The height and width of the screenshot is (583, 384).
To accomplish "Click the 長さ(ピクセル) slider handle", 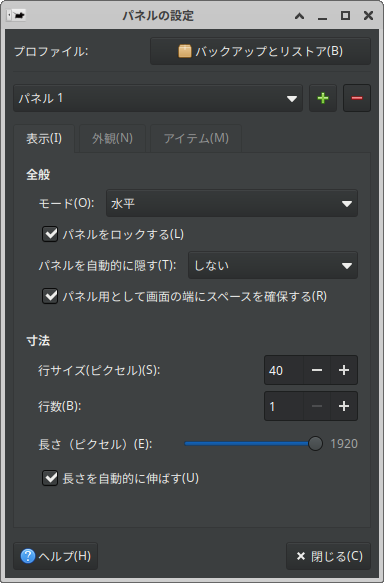I will click(315, 444).
